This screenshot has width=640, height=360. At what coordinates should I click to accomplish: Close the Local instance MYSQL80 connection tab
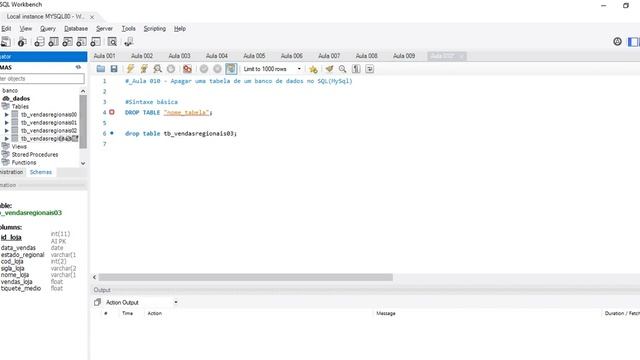[x=92, y=17]
